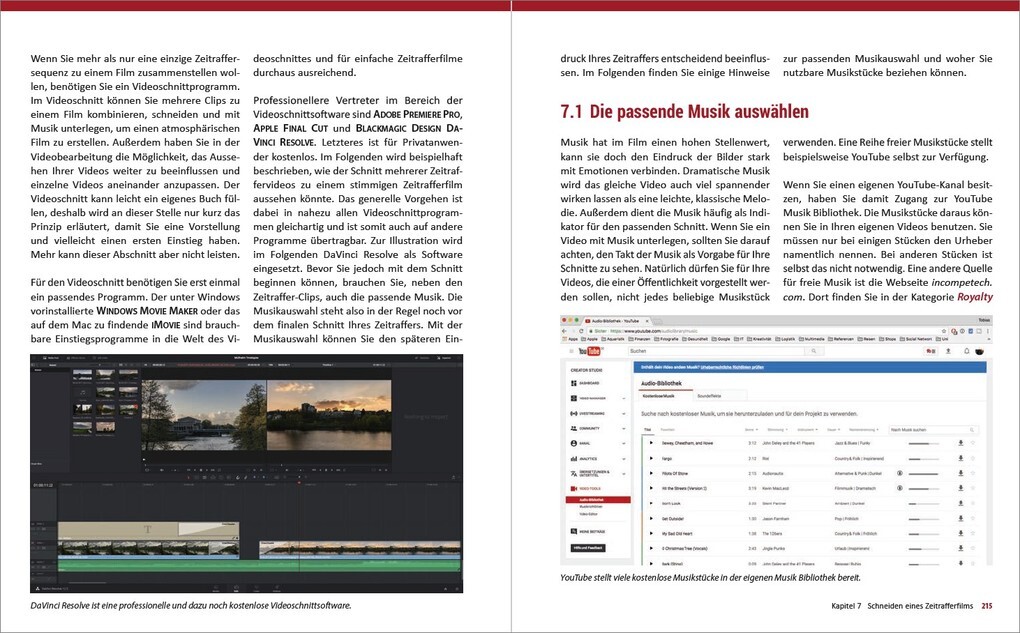This screenshot has width=1020, height=633.
Task: Open Video-Editor under Video Tools
Action: (588, 514)
